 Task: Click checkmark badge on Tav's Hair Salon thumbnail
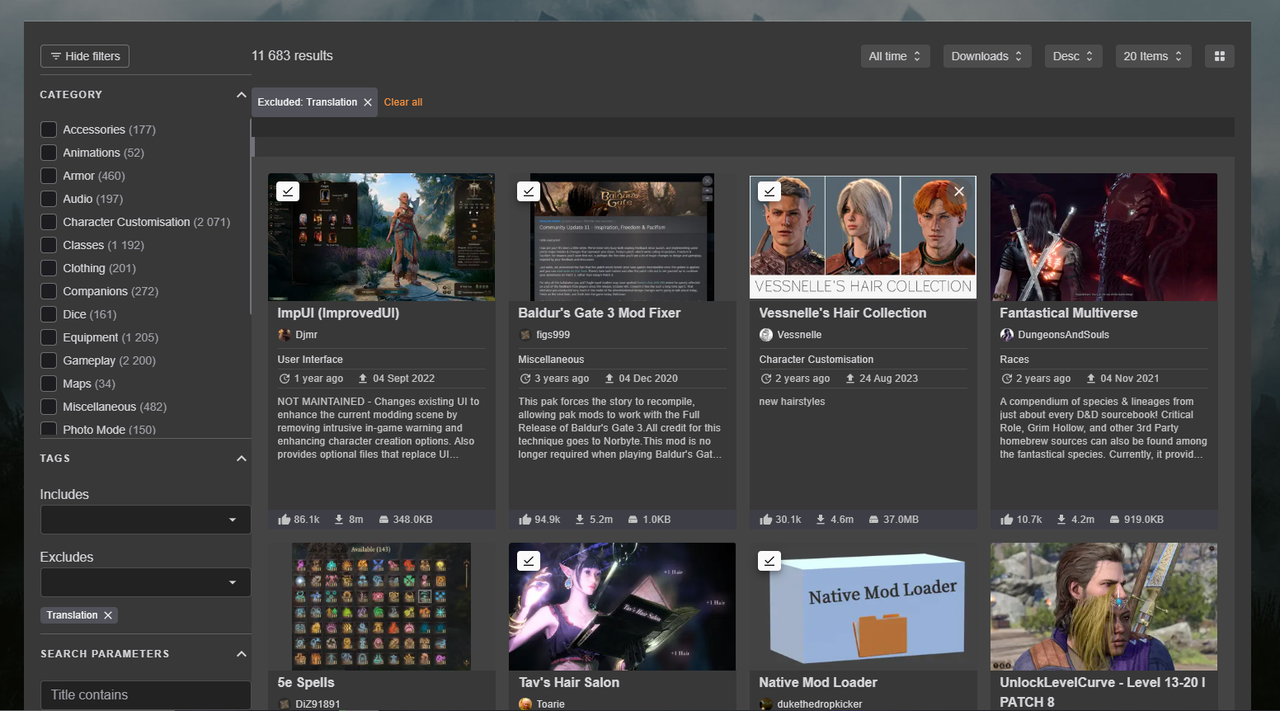528,561
